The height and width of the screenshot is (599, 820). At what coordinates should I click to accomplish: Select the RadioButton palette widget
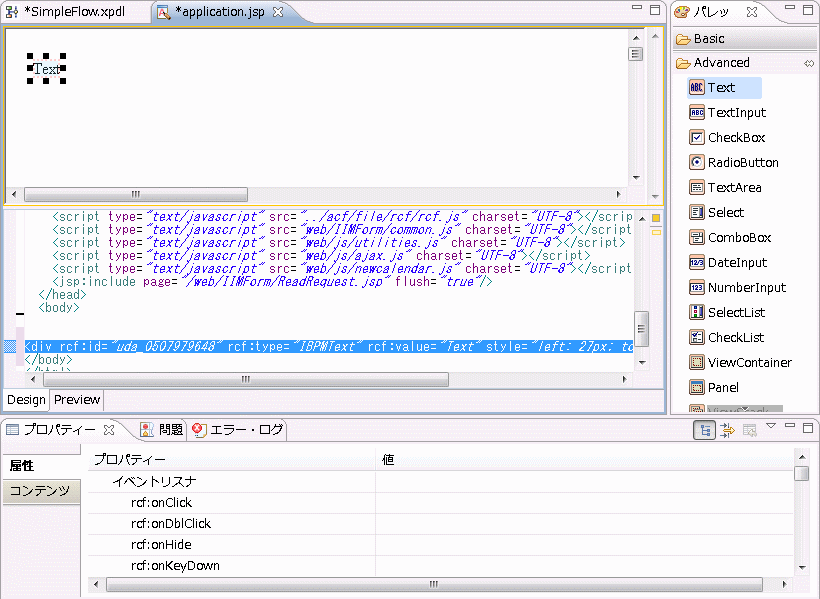(742, 163)
